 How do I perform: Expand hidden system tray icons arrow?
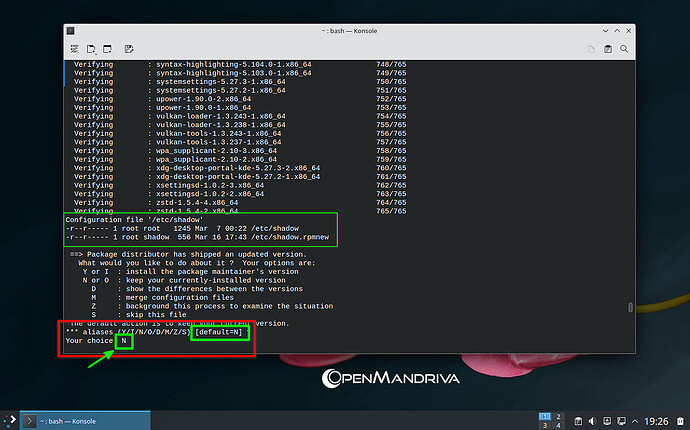tap(633, 419)
